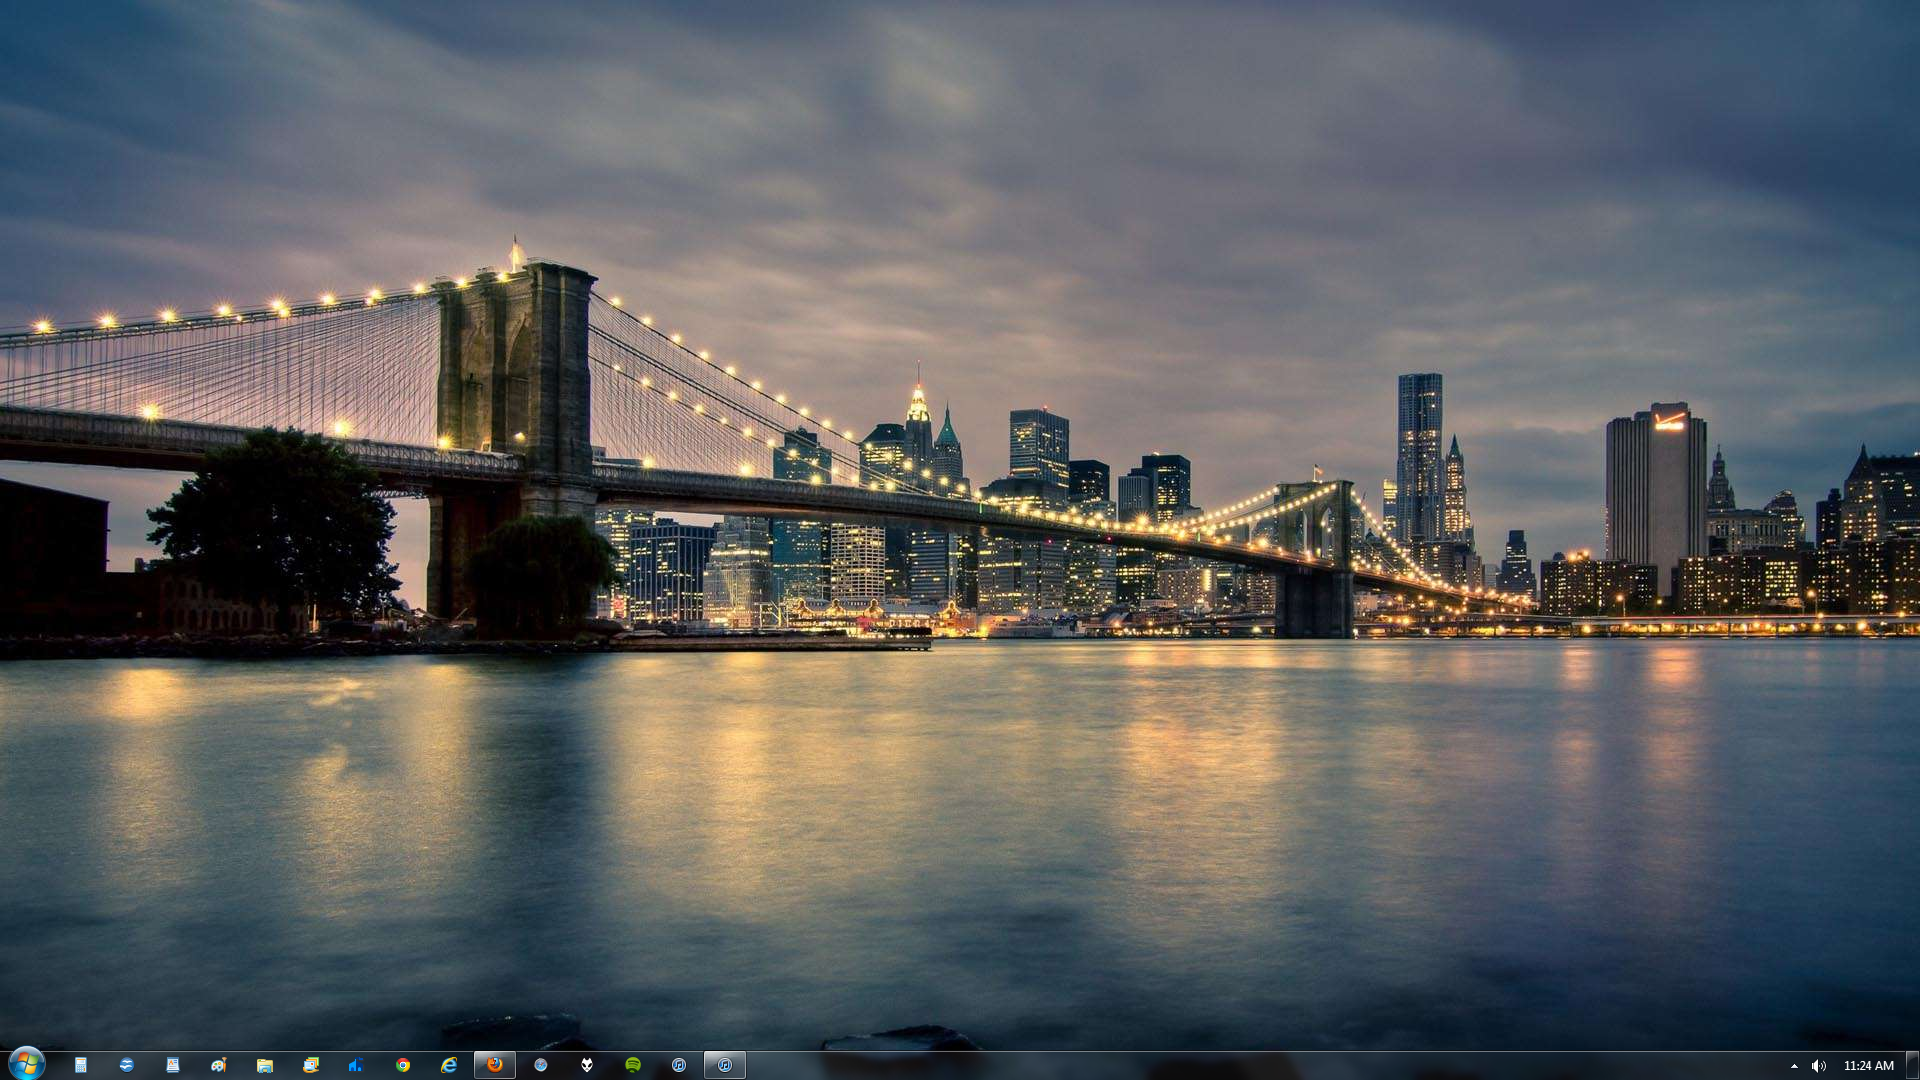
Task: Switch to the running Firefox window
Action: (x=495, y=1065)
